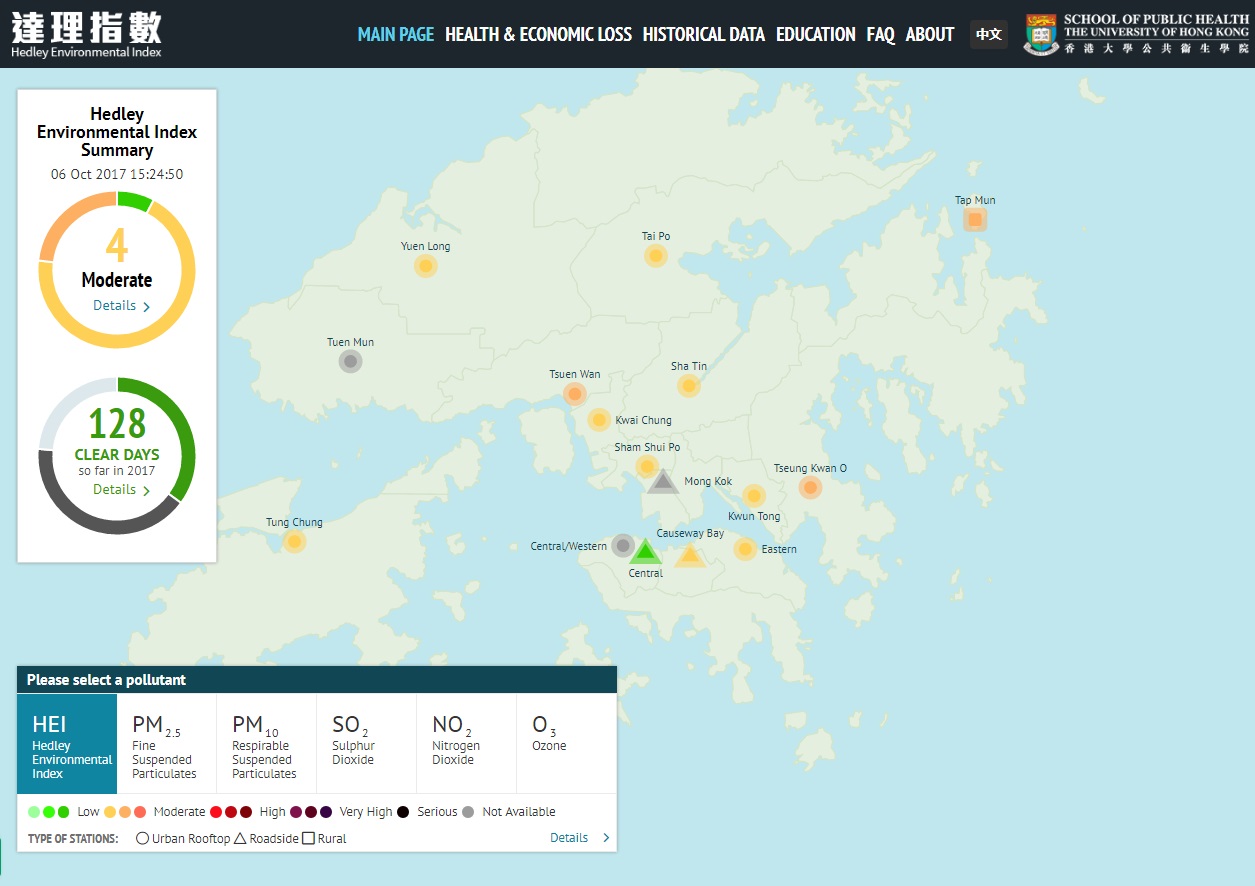
Task: Select the Central roadside green triangle marker
Action: [x=646, y=552]
